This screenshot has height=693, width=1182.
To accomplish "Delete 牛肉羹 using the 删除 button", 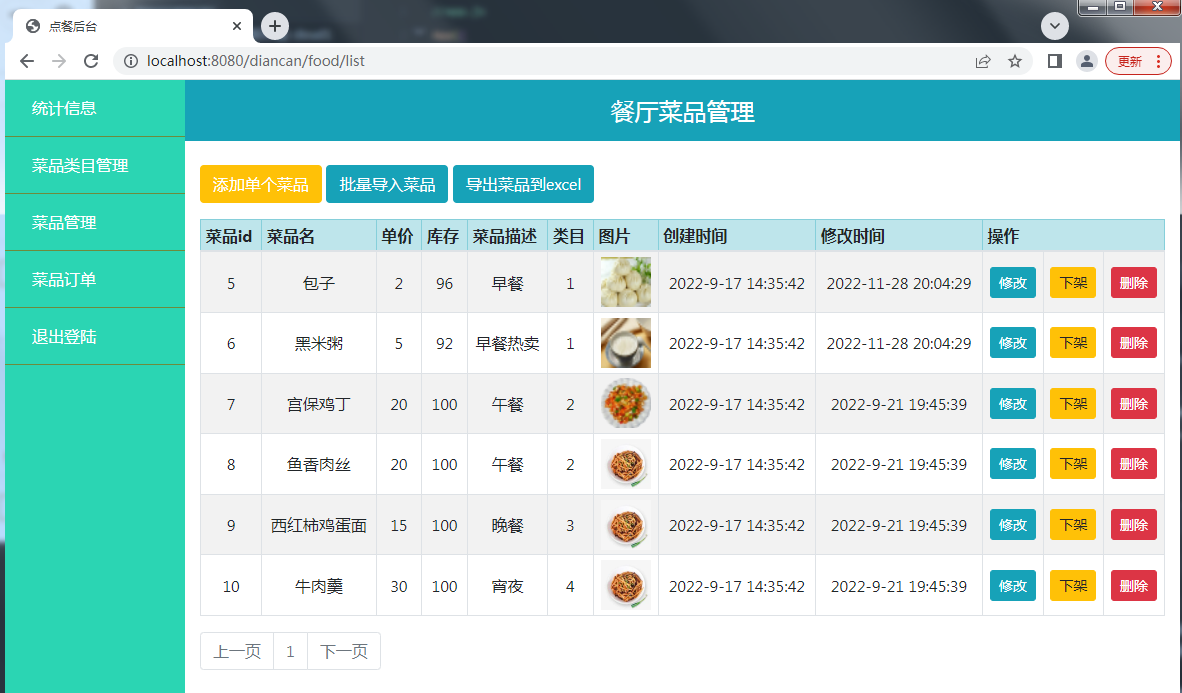I will [1133, 586].
